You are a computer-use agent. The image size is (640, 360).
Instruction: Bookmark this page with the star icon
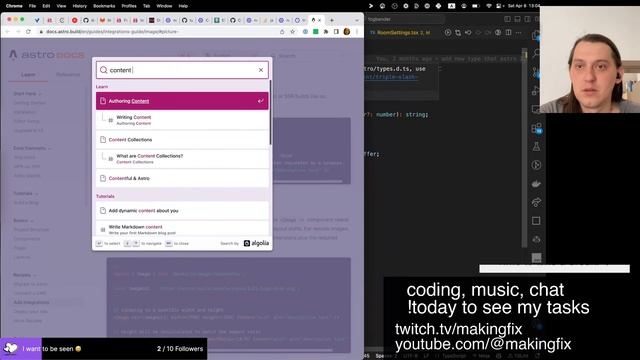[x=293, y=31]
